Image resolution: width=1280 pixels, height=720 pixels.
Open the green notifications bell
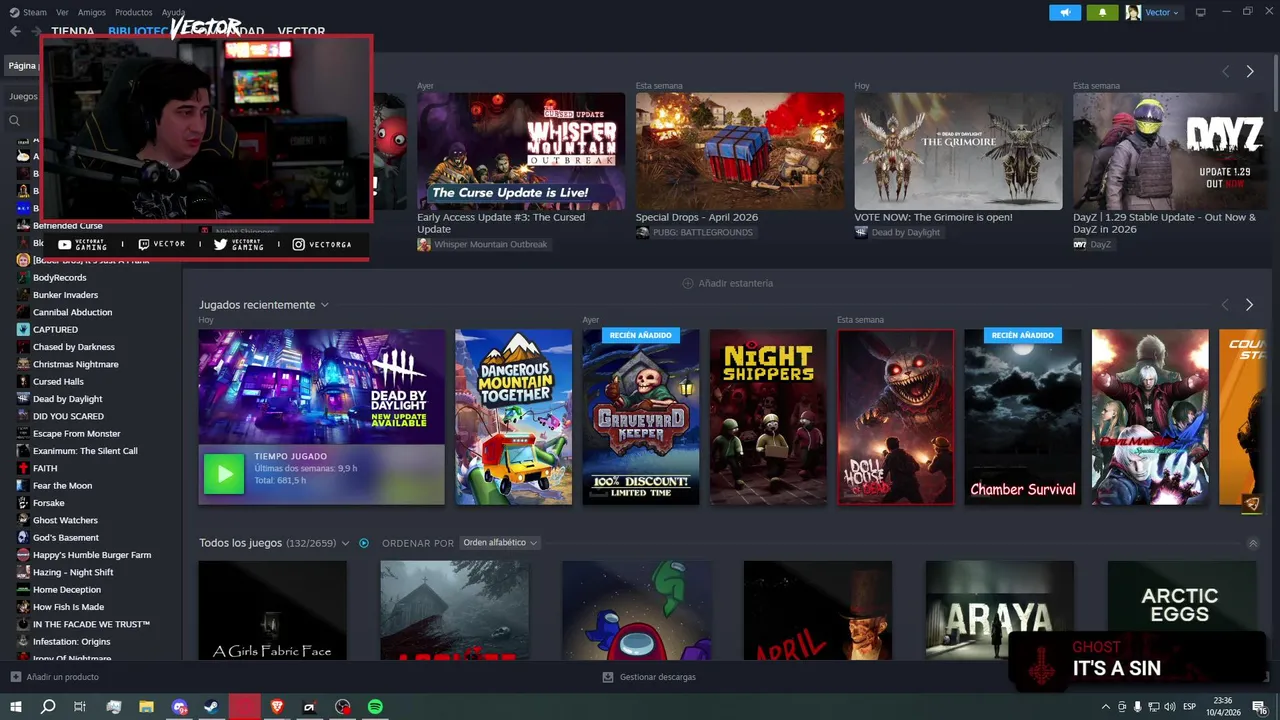point(1102,12)
